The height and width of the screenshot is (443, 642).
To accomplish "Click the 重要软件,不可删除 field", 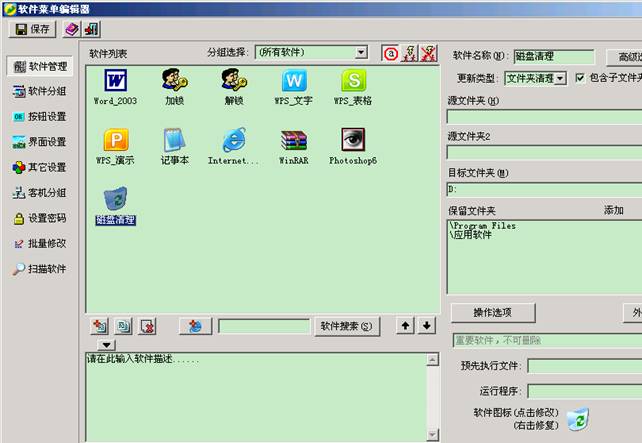I will 547,340.
